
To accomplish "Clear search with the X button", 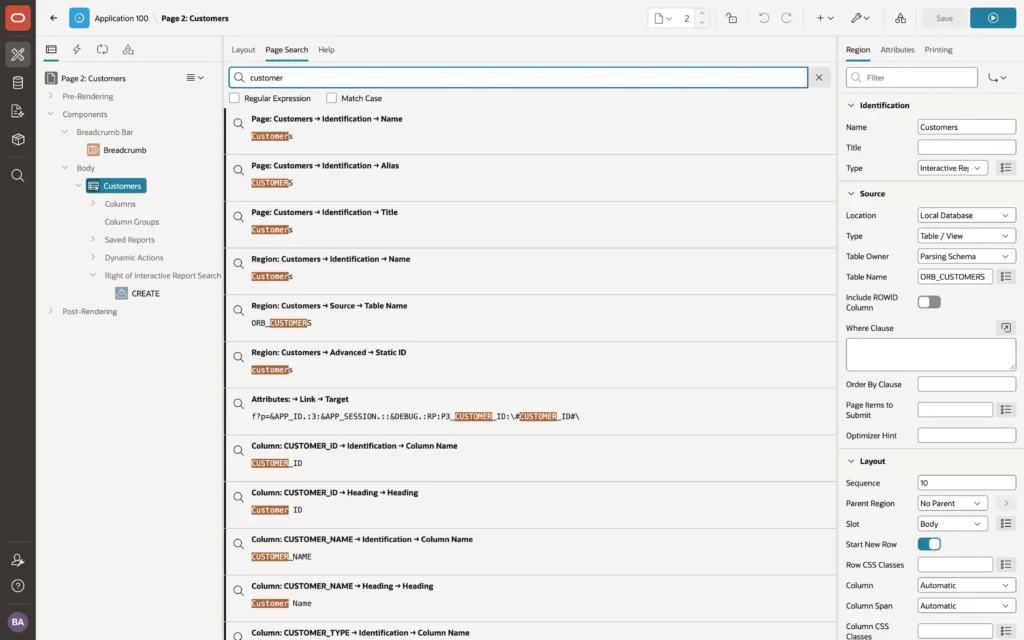I will coord(819,77).
